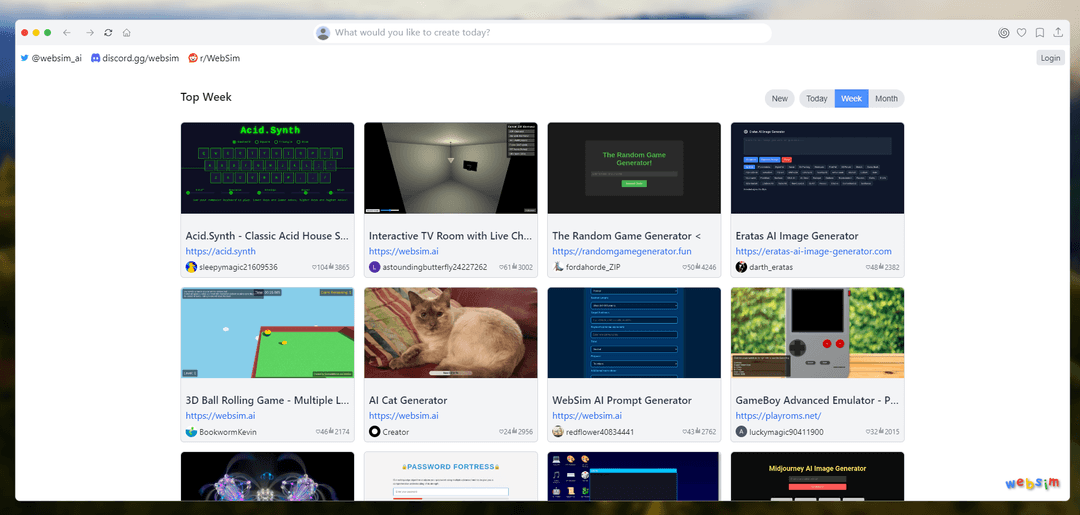
Task: Click the 'What would you like to create' field
Action: 543,32
